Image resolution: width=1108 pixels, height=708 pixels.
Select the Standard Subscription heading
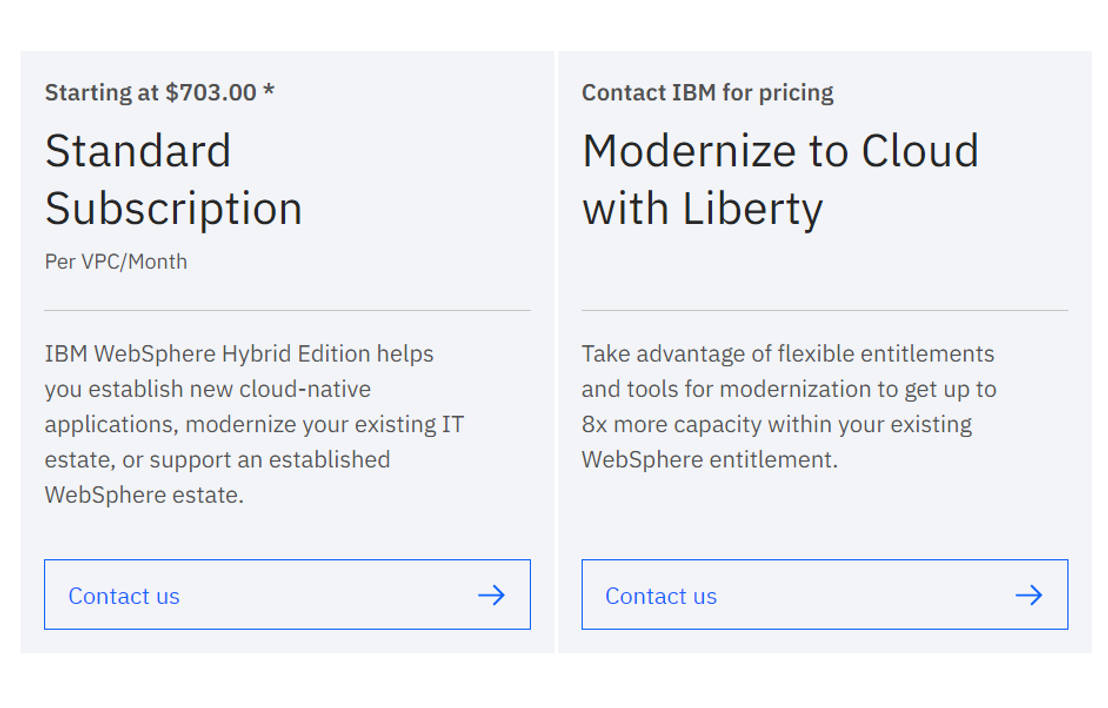(x=173, y=180)
